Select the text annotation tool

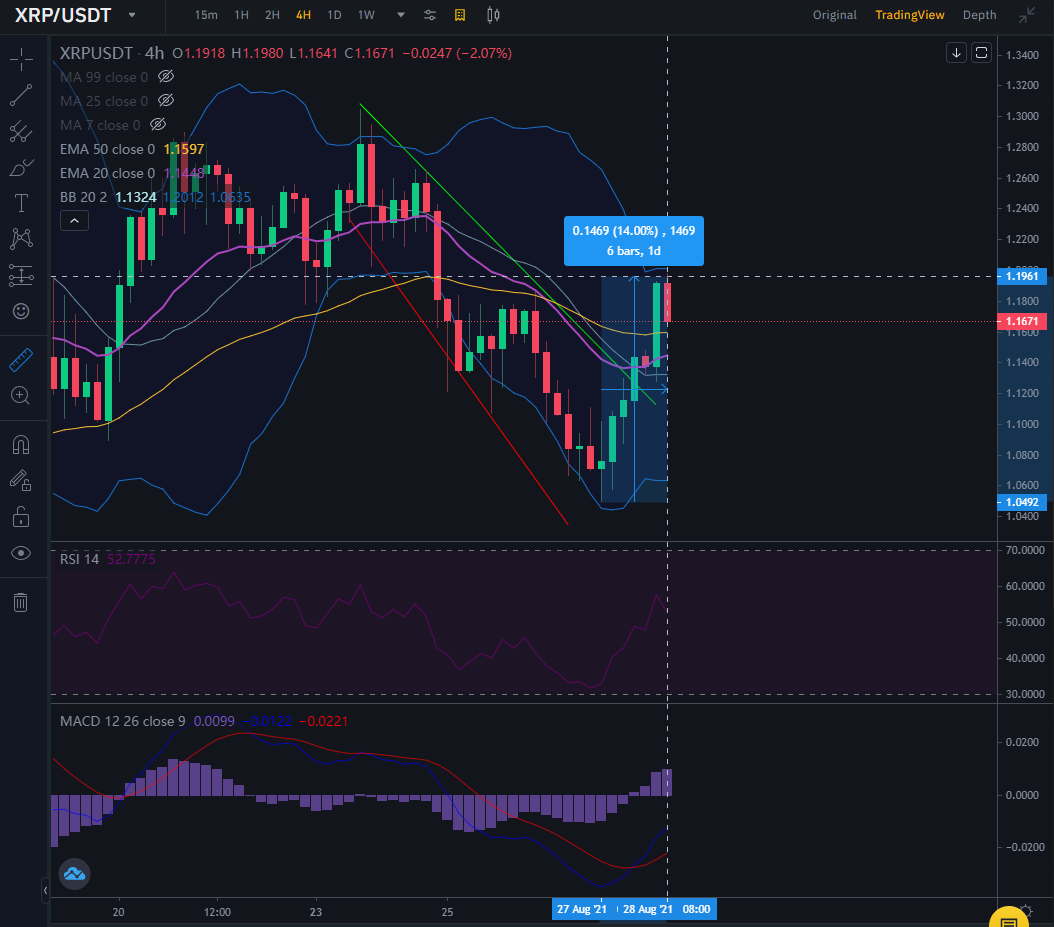[x=21, y=203]
